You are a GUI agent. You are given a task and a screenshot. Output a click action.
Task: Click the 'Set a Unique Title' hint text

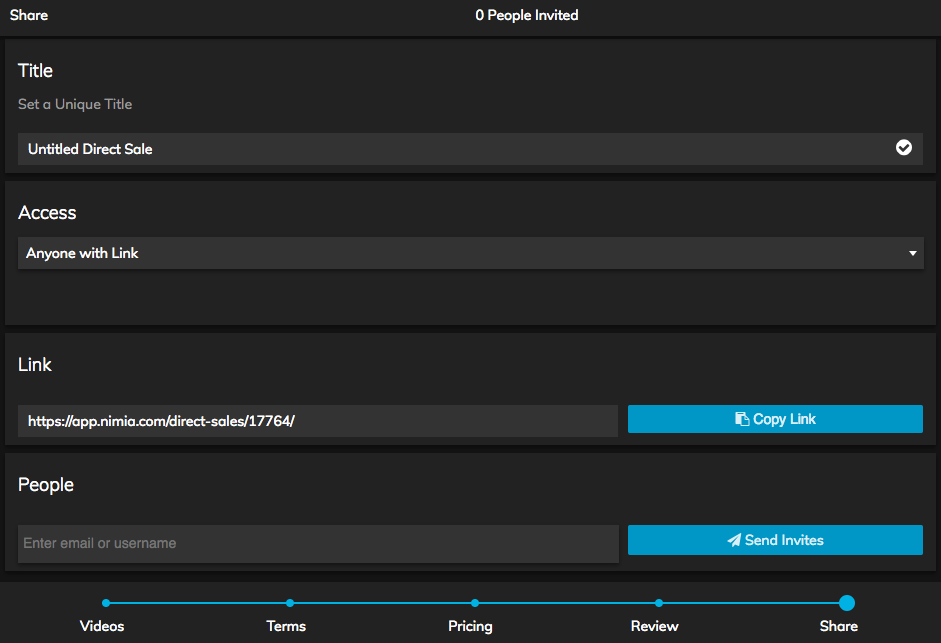coord(75,104)
